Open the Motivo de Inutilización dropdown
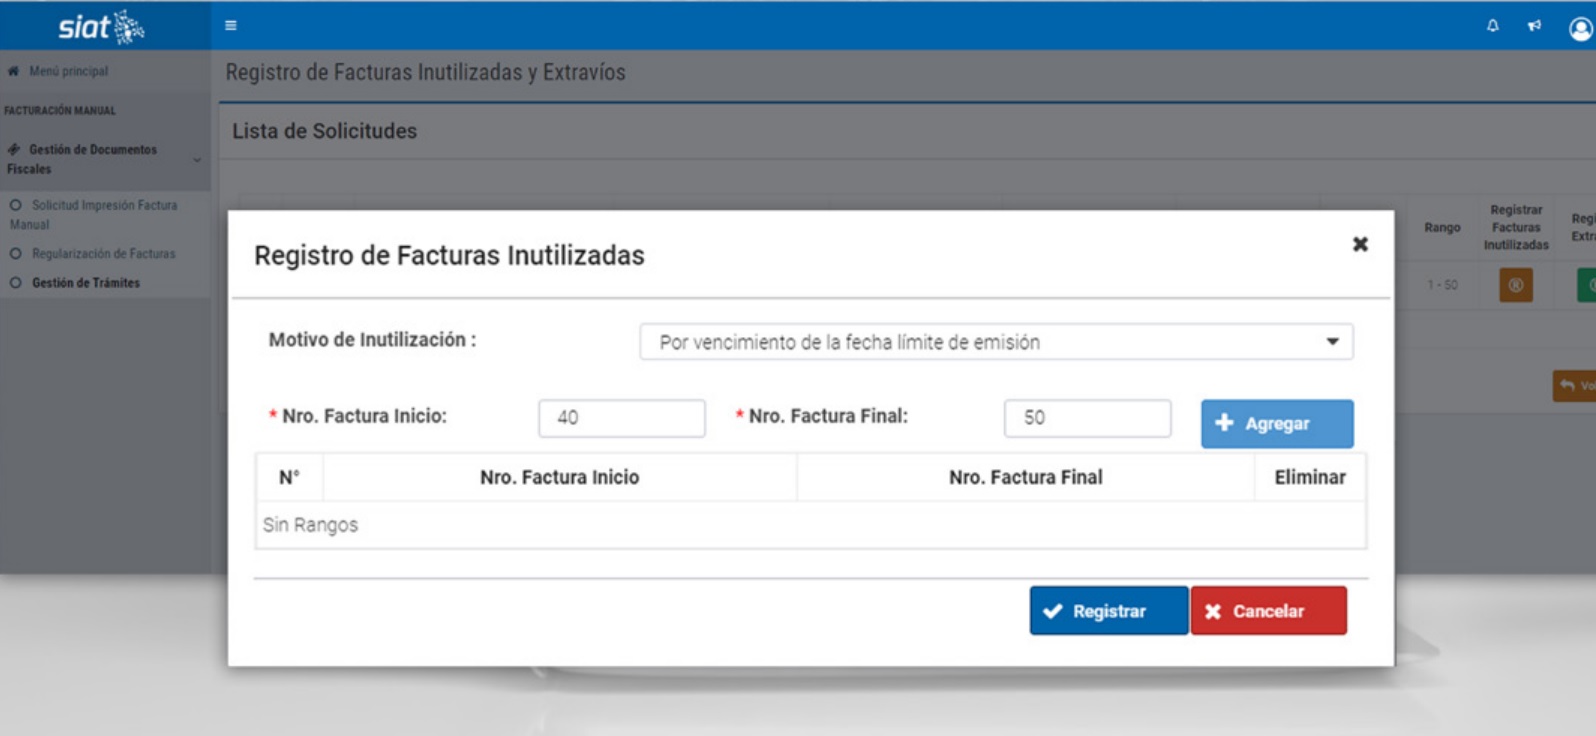Screen dimensions: 1596x736 995,342
